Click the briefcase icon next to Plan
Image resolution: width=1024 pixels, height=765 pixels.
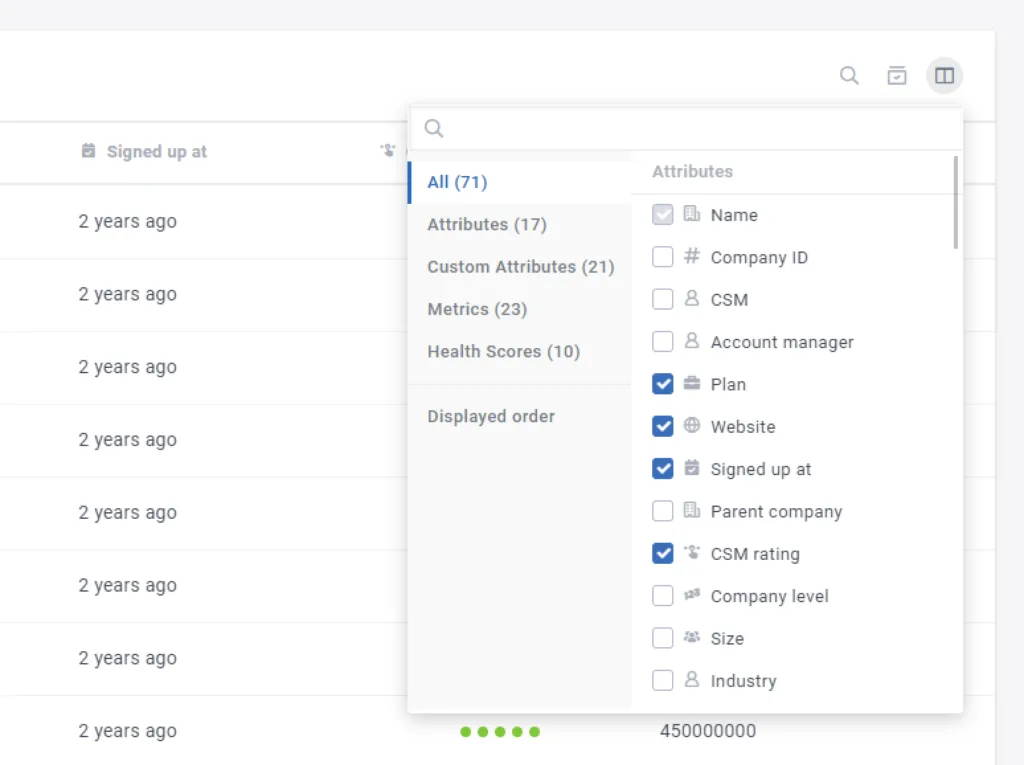[692, 383]
